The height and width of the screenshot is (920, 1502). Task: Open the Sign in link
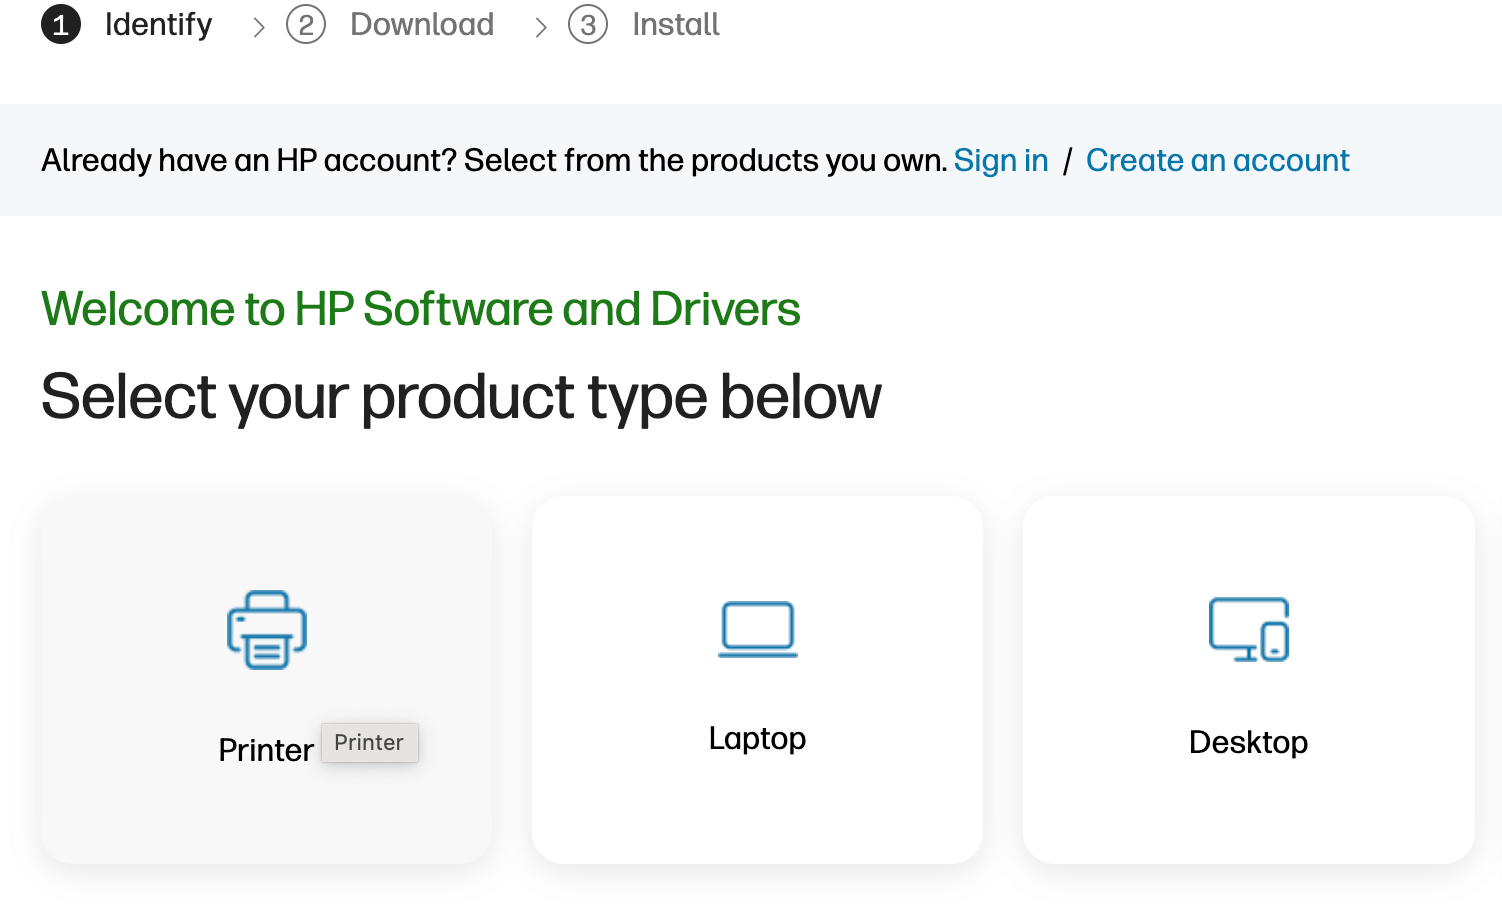pyautogui.click(x=1000, y=160)
